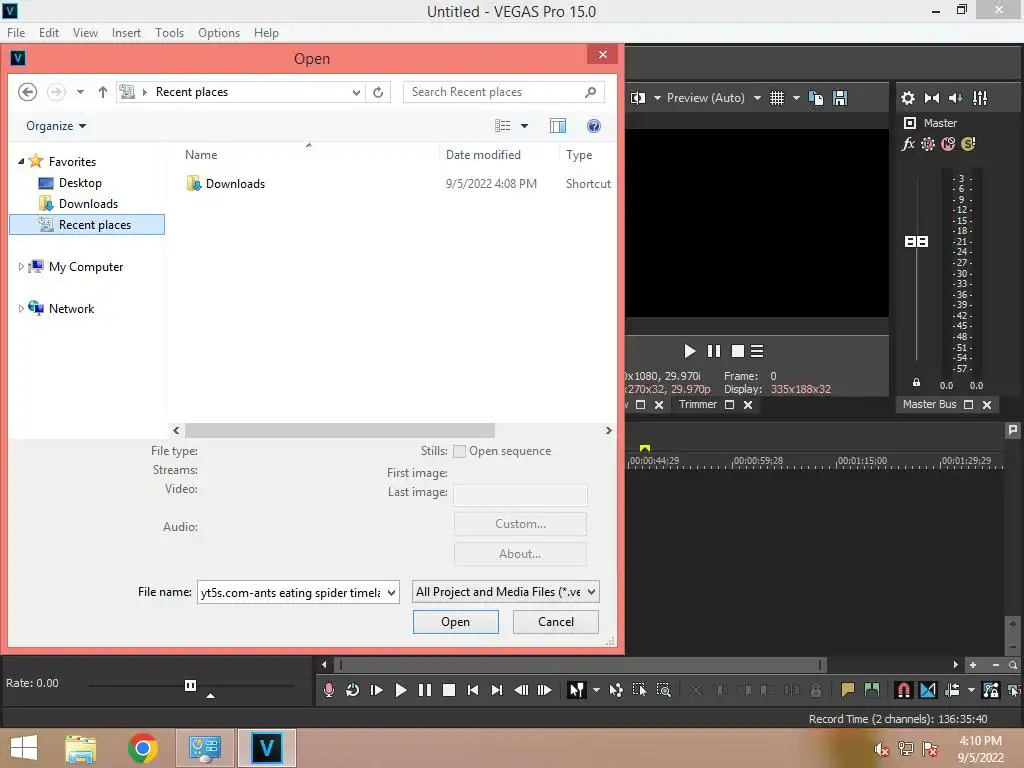Toggle Enable Snapping magnet icon

coord(904,690)
